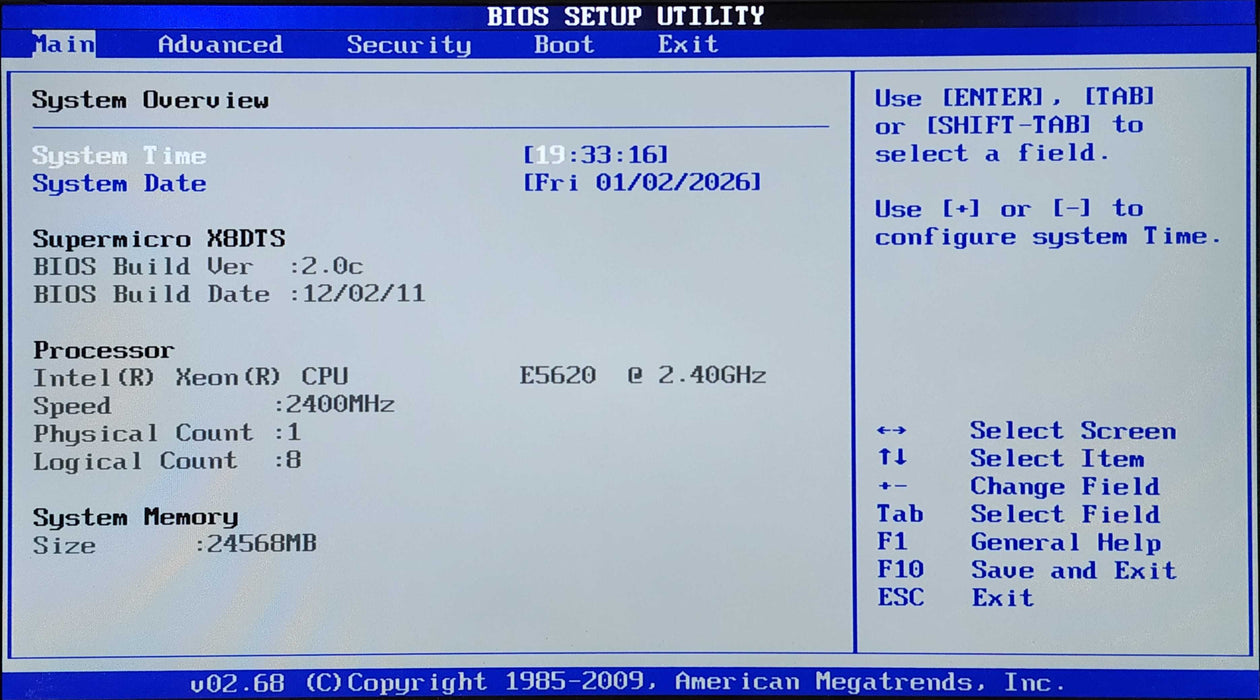
Task: Click the Change Field legend text
Action: click(x=1065, y=487)
